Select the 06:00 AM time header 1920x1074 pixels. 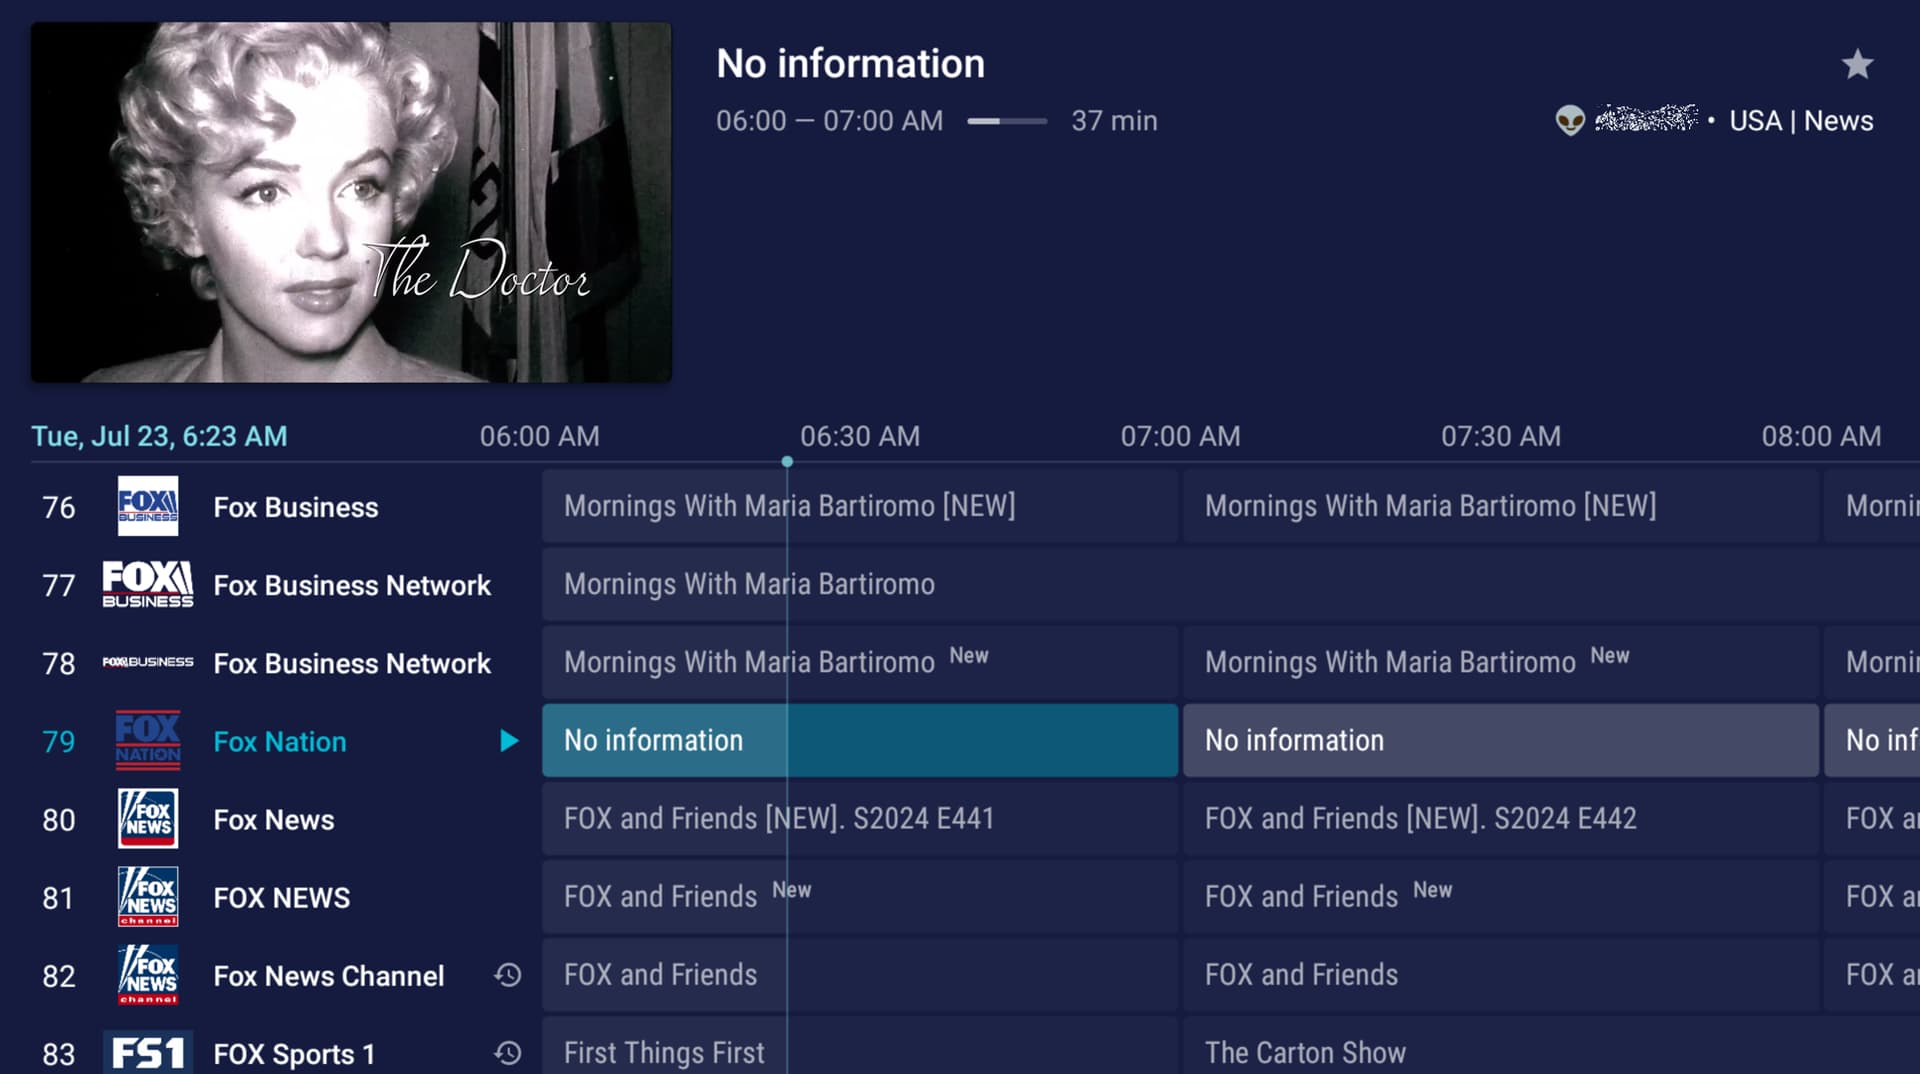(539, 436)
